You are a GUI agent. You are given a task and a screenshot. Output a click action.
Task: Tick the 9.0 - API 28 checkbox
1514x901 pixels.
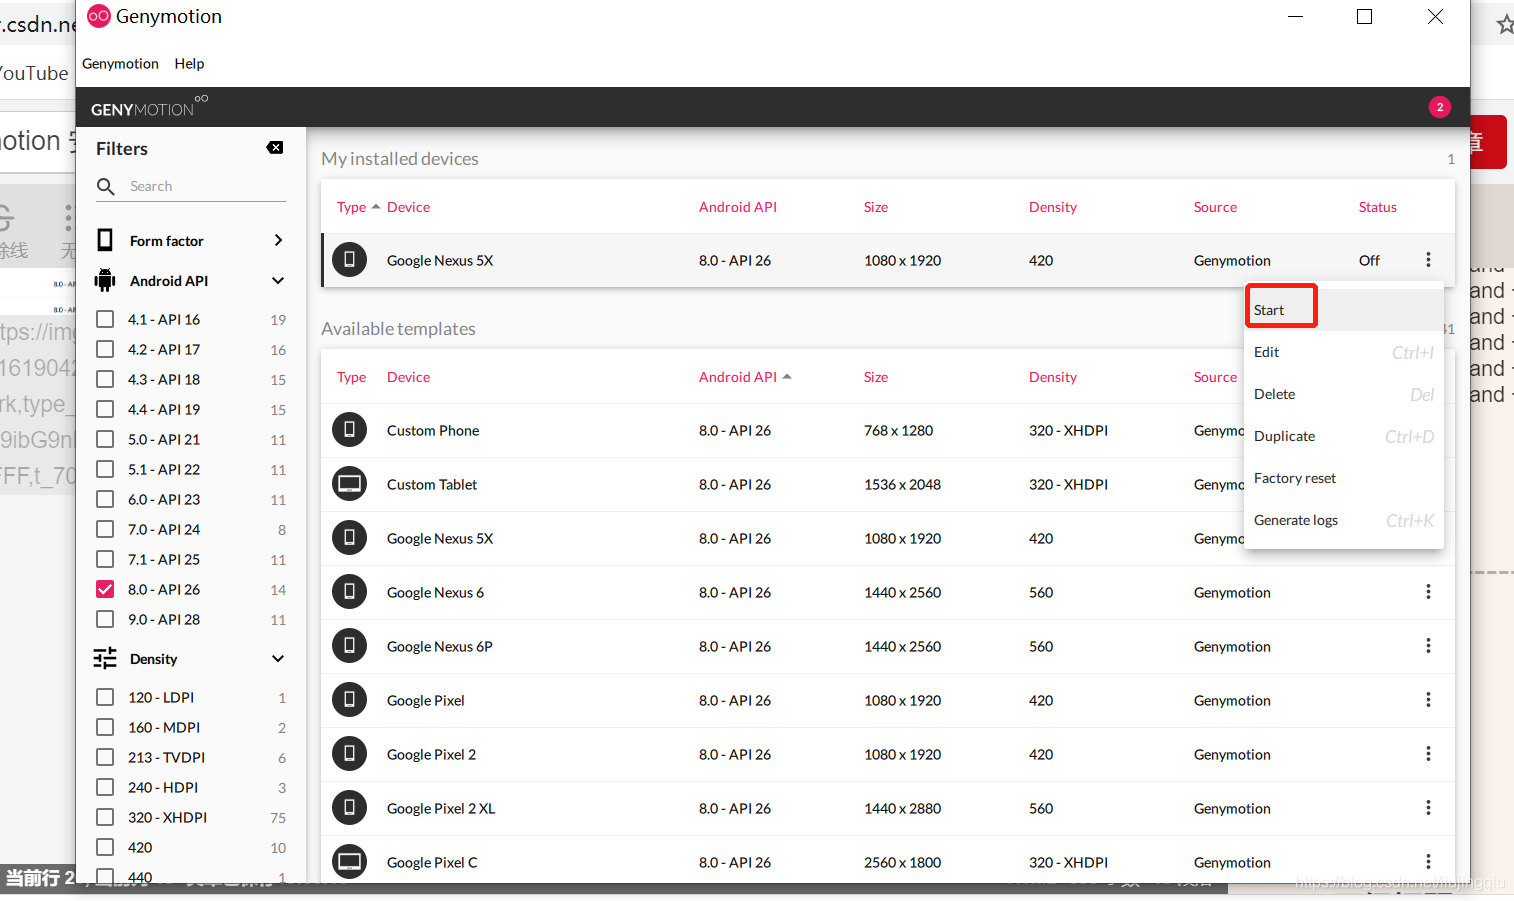click(x=105, y=619)
